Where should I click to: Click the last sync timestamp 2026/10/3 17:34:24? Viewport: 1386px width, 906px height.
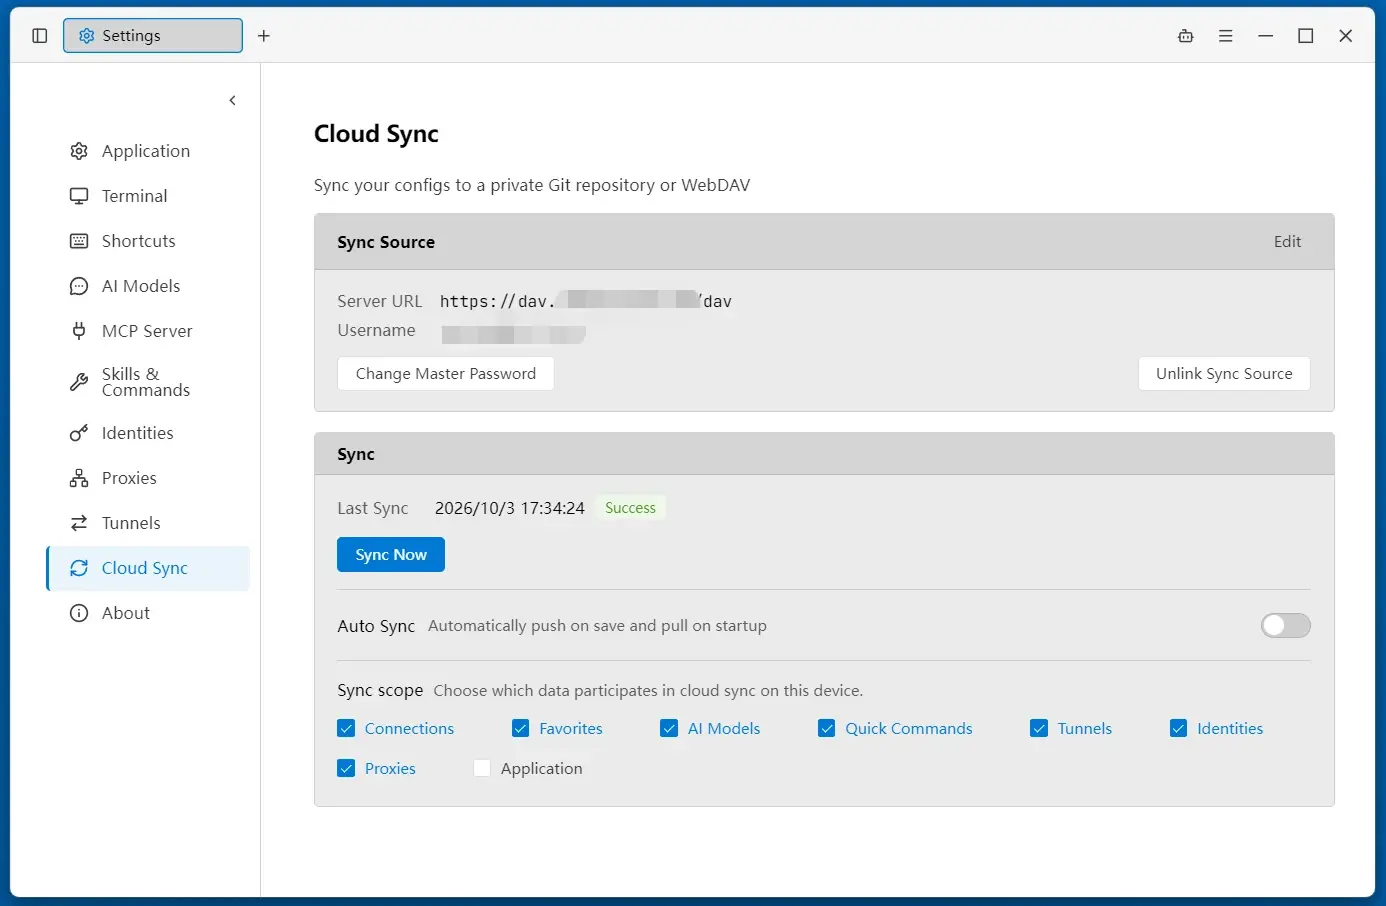[510, 508]
